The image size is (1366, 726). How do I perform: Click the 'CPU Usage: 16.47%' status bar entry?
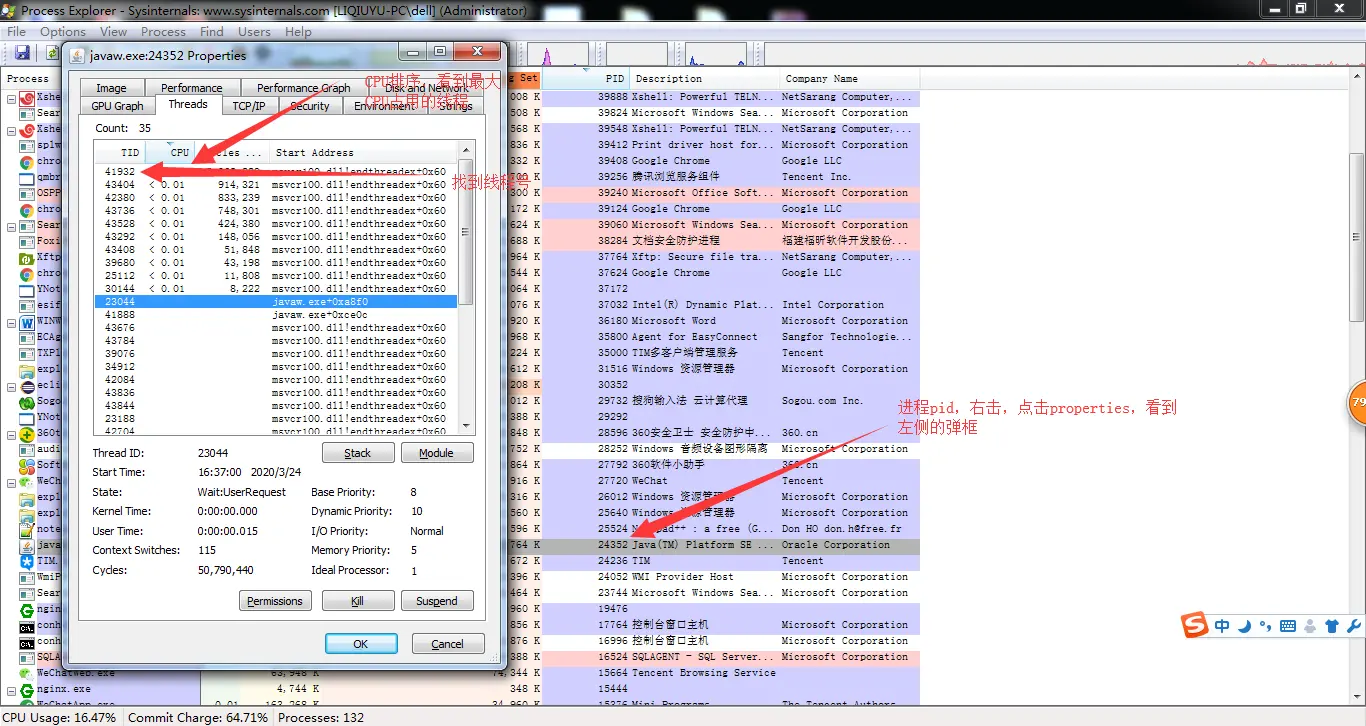(58, 718)
